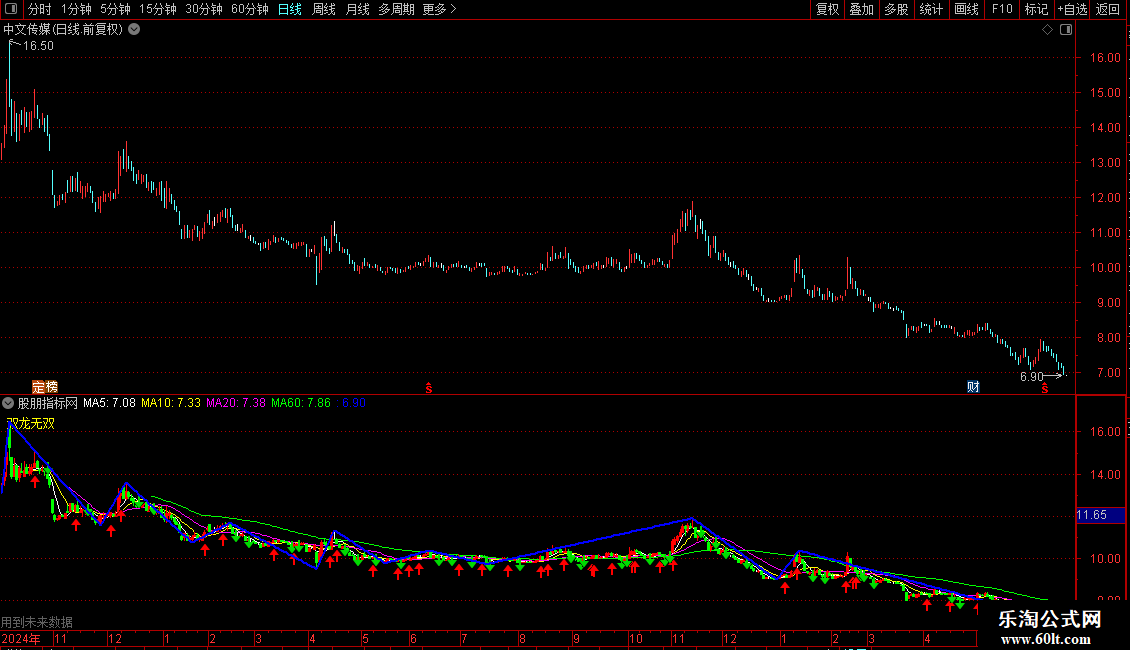
Task: Click the 财 financial marker icon
Action: pyautogui.click(x=973, y=387)
